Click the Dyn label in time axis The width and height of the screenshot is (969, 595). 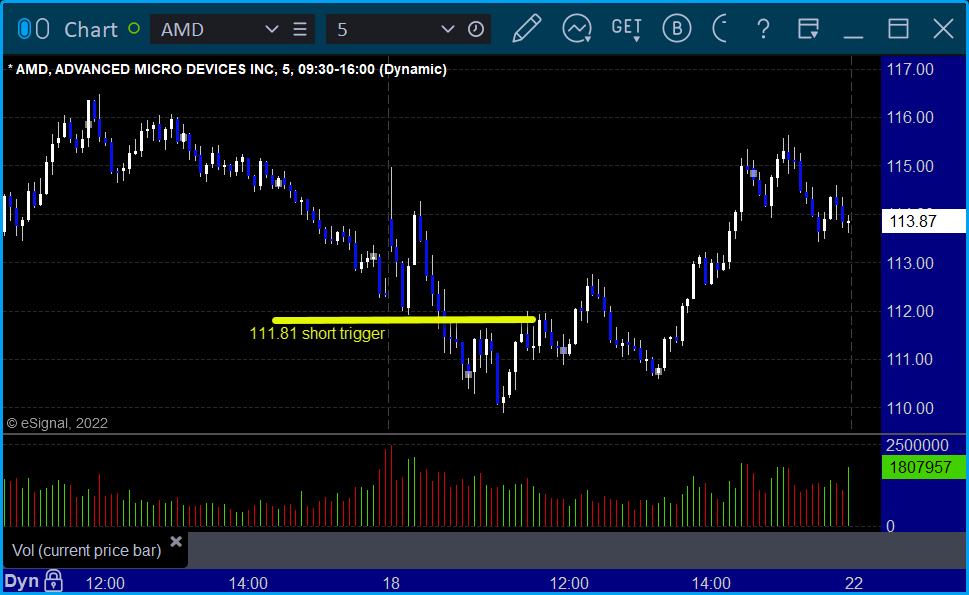click(22, 581)
